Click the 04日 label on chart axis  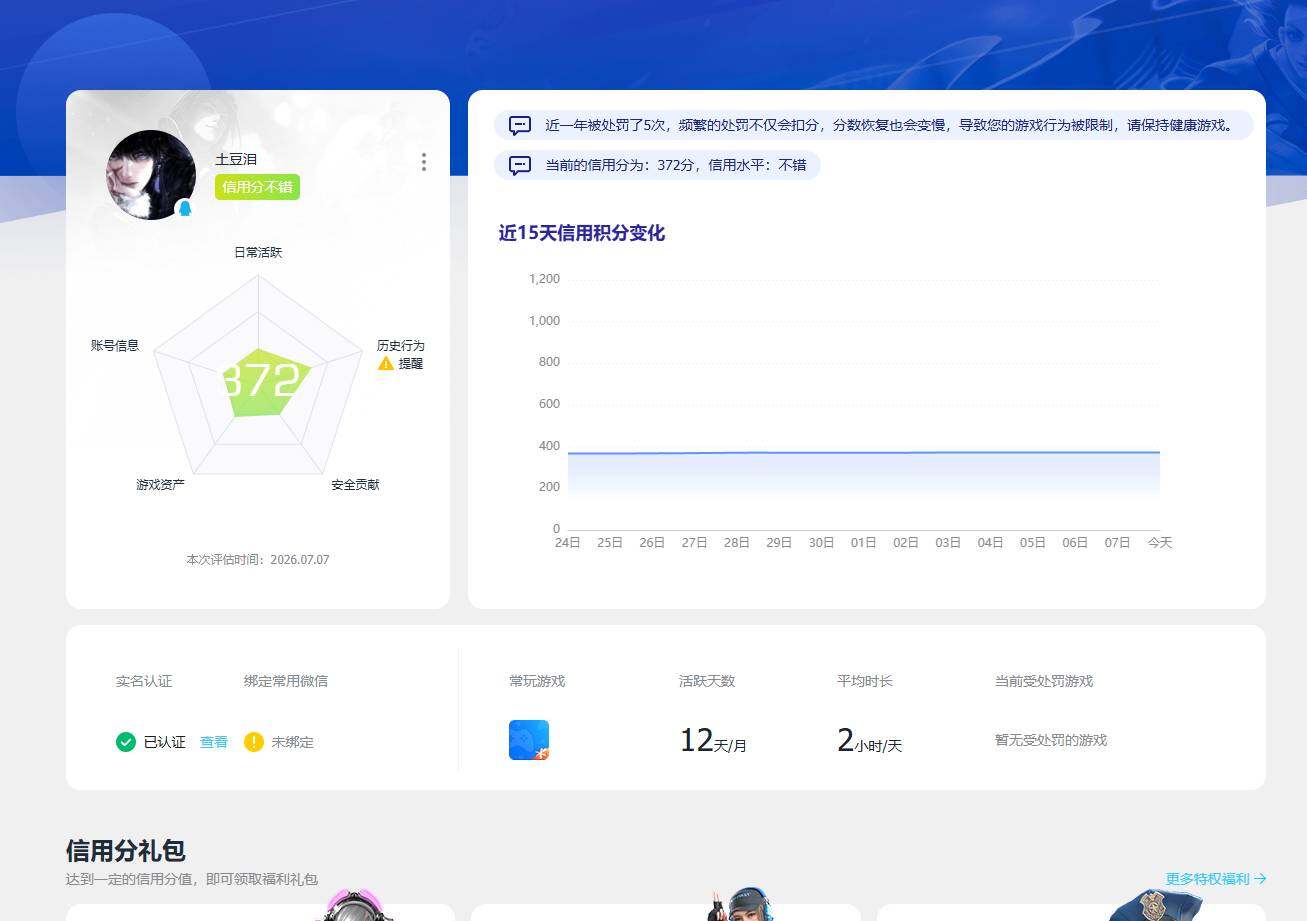[991, 543]
